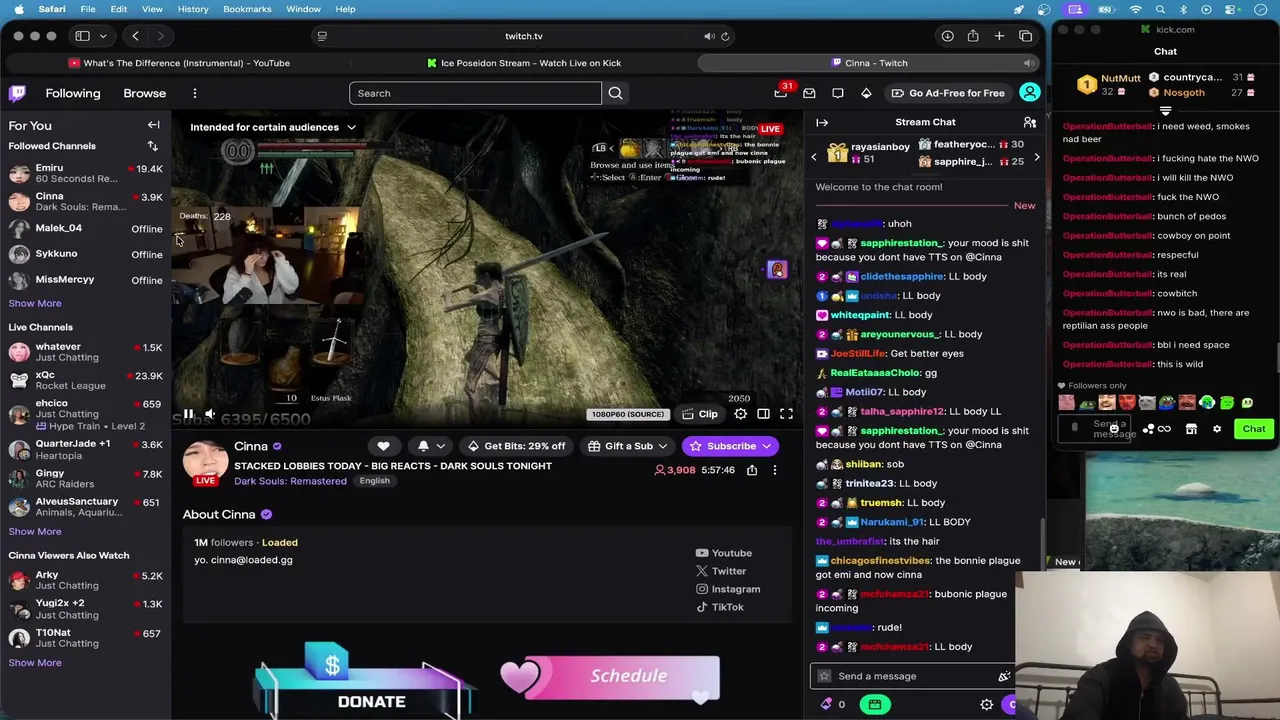The image size is (1280, 720).
Task: Sort followed channels with arrows icon
Action: [153, 146]
